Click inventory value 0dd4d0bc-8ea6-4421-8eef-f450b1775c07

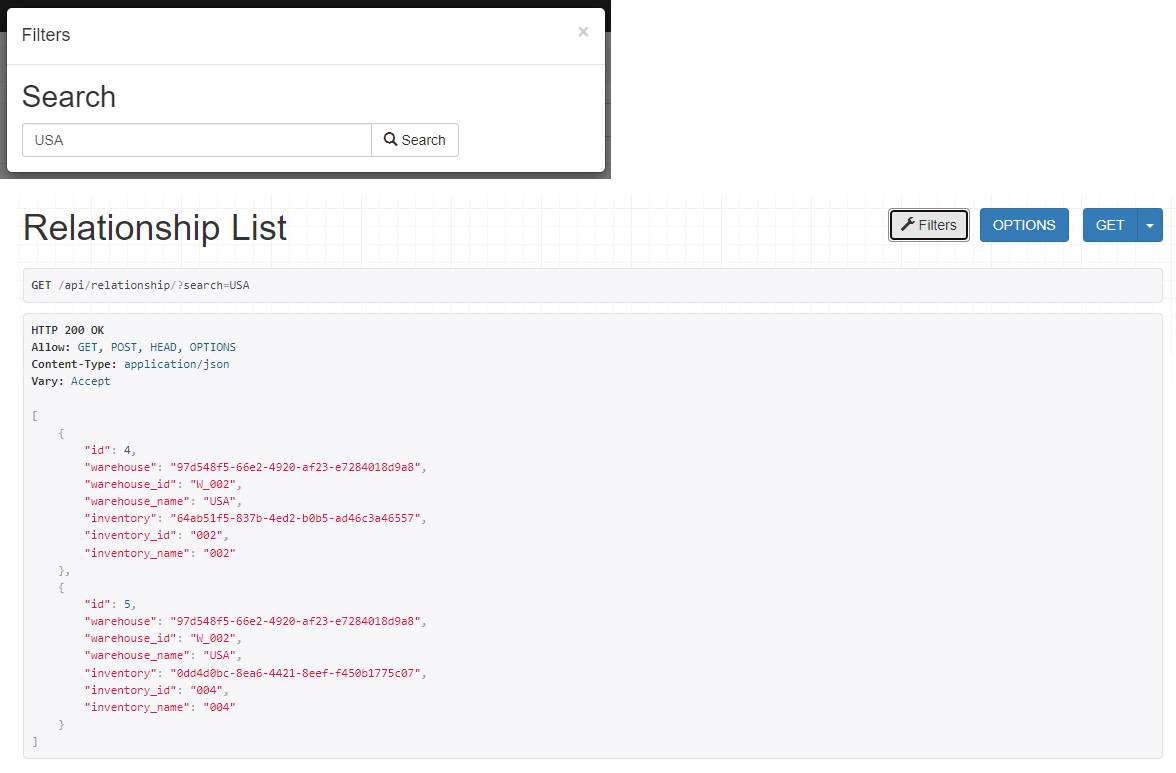click(296, 673)
